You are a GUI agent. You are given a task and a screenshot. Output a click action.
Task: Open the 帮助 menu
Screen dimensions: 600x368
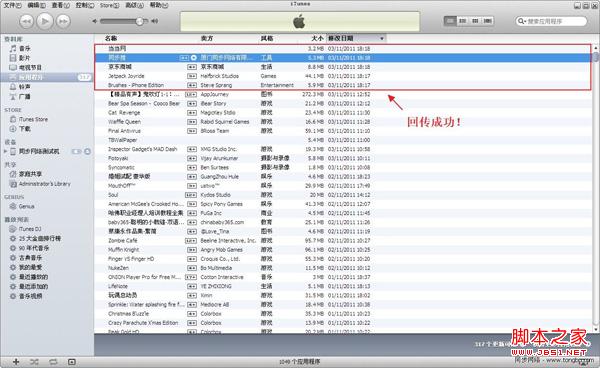coord(158,5)
